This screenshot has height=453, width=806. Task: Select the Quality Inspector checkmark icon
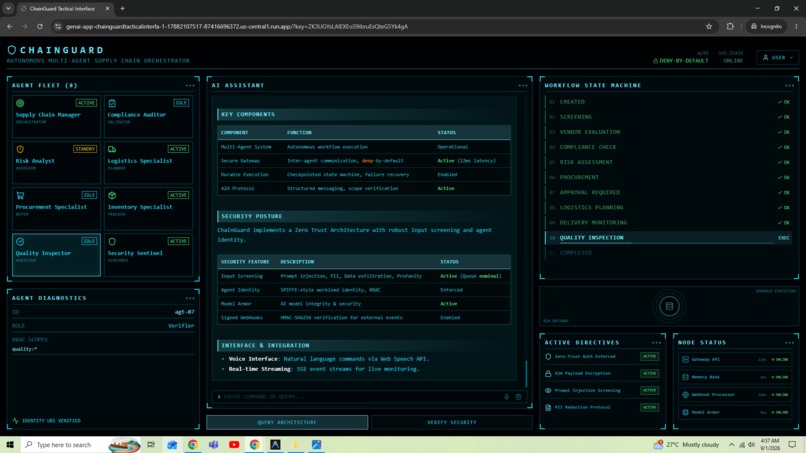pyautogui.click(x=20, y=241)
